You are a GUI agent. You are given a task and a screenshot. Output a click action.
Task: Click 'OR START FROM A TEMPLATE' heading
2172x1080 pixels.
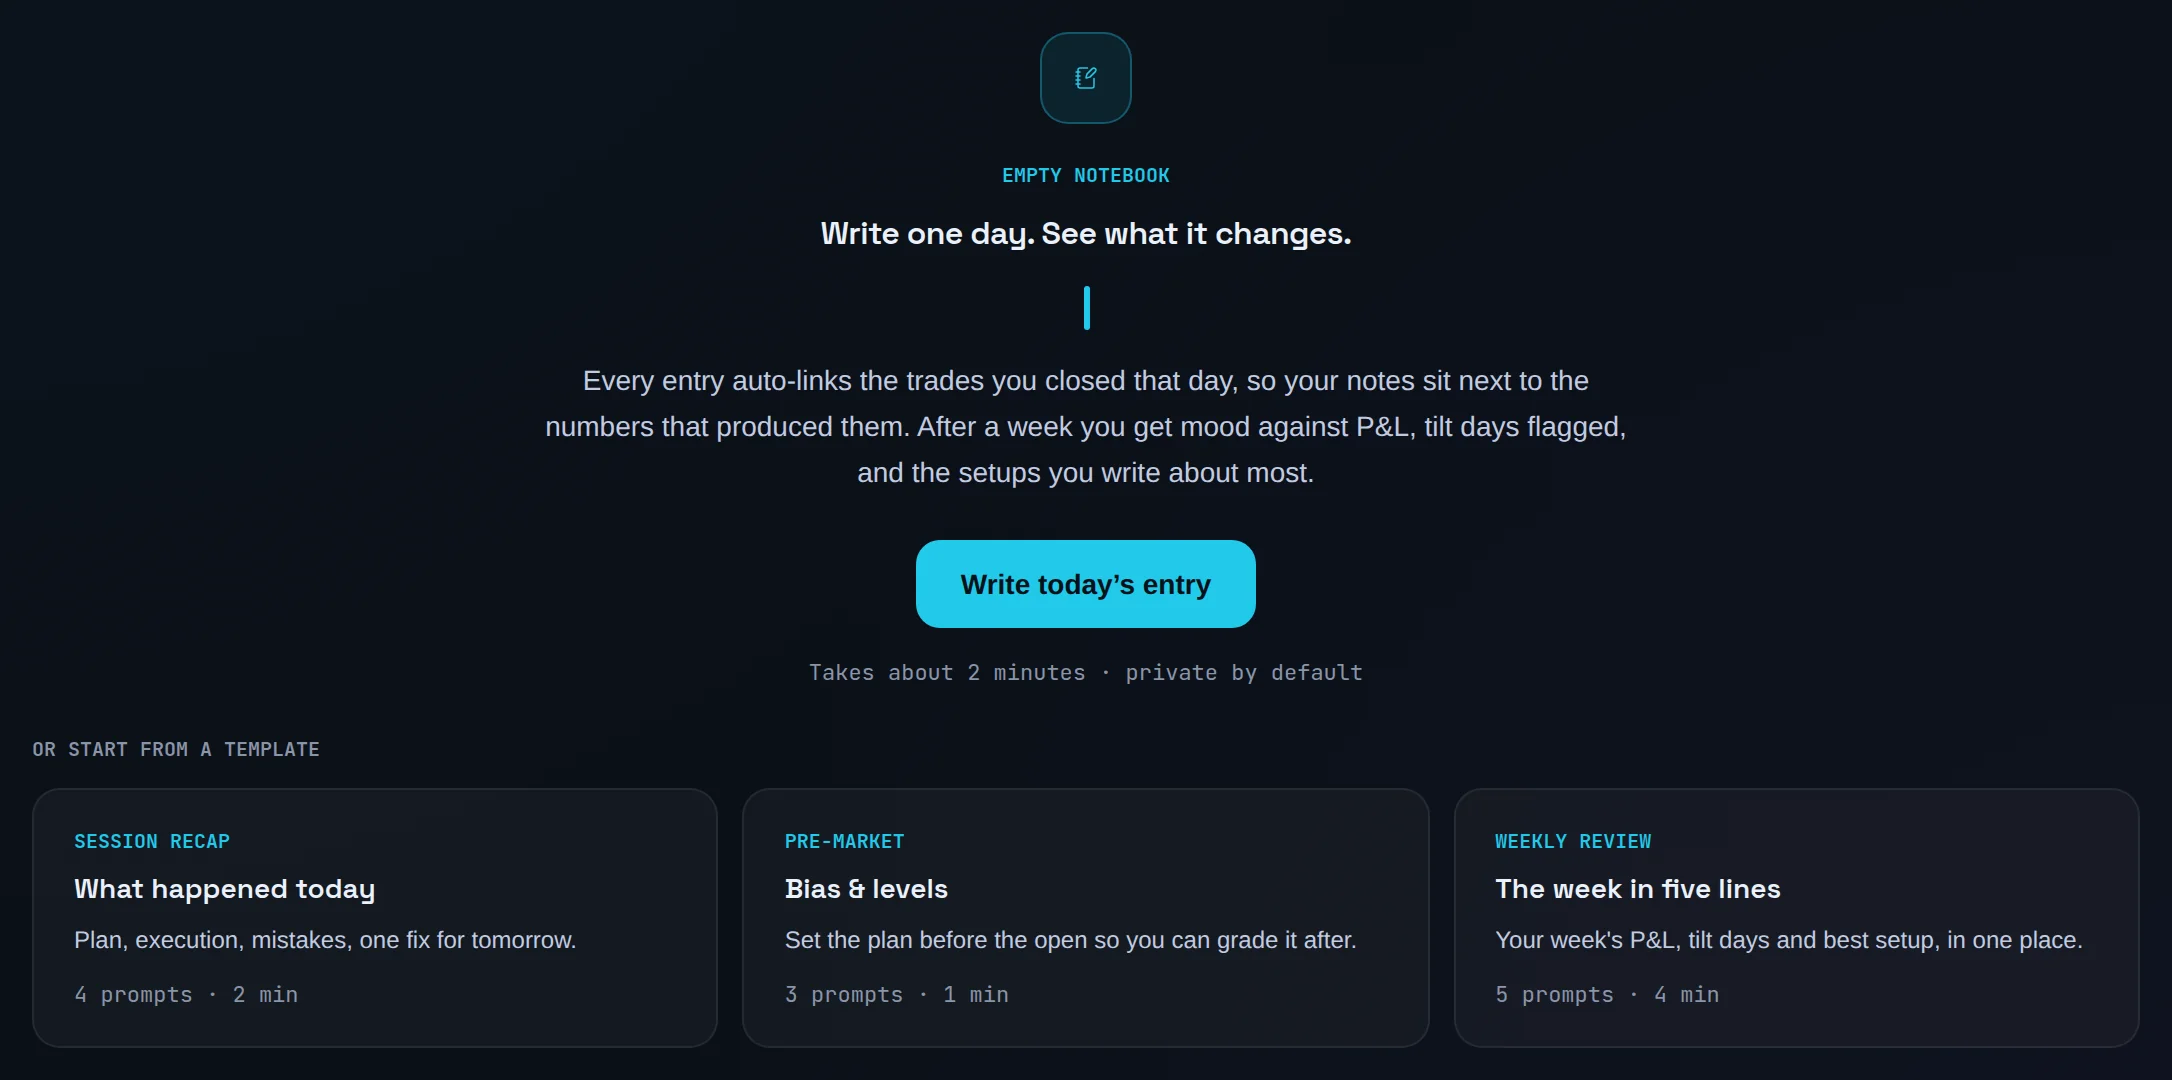coord(176,750)
